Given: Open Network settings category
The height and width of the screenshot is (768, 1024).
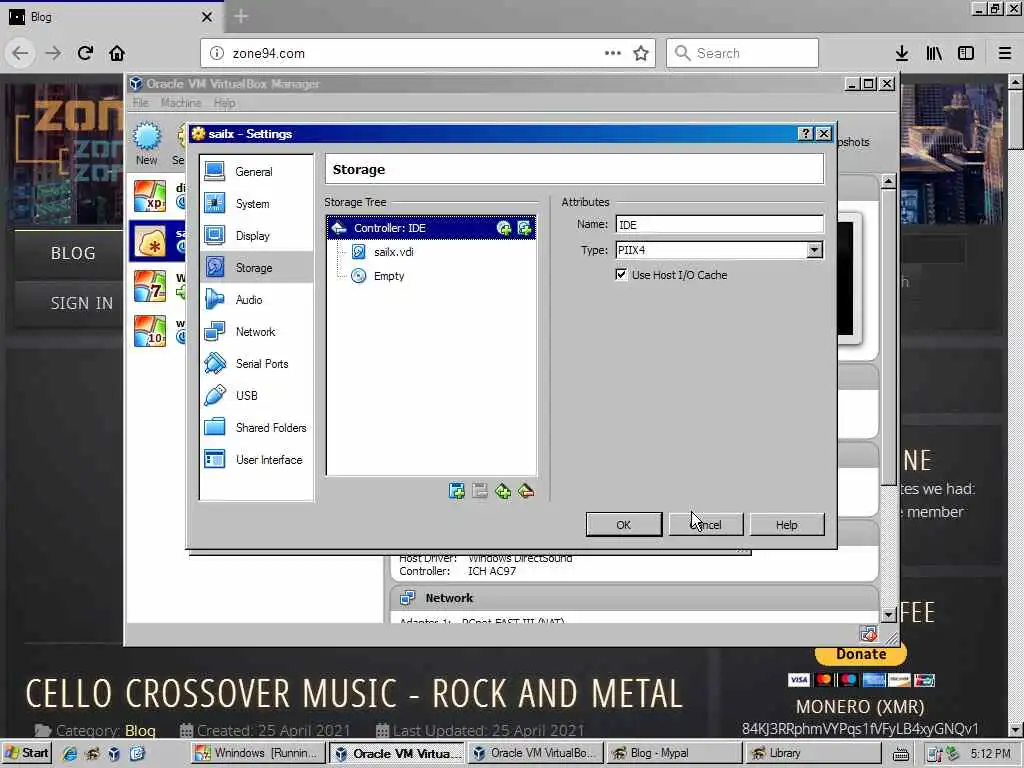Looking at the screenshot, I should tap(256, 332).
